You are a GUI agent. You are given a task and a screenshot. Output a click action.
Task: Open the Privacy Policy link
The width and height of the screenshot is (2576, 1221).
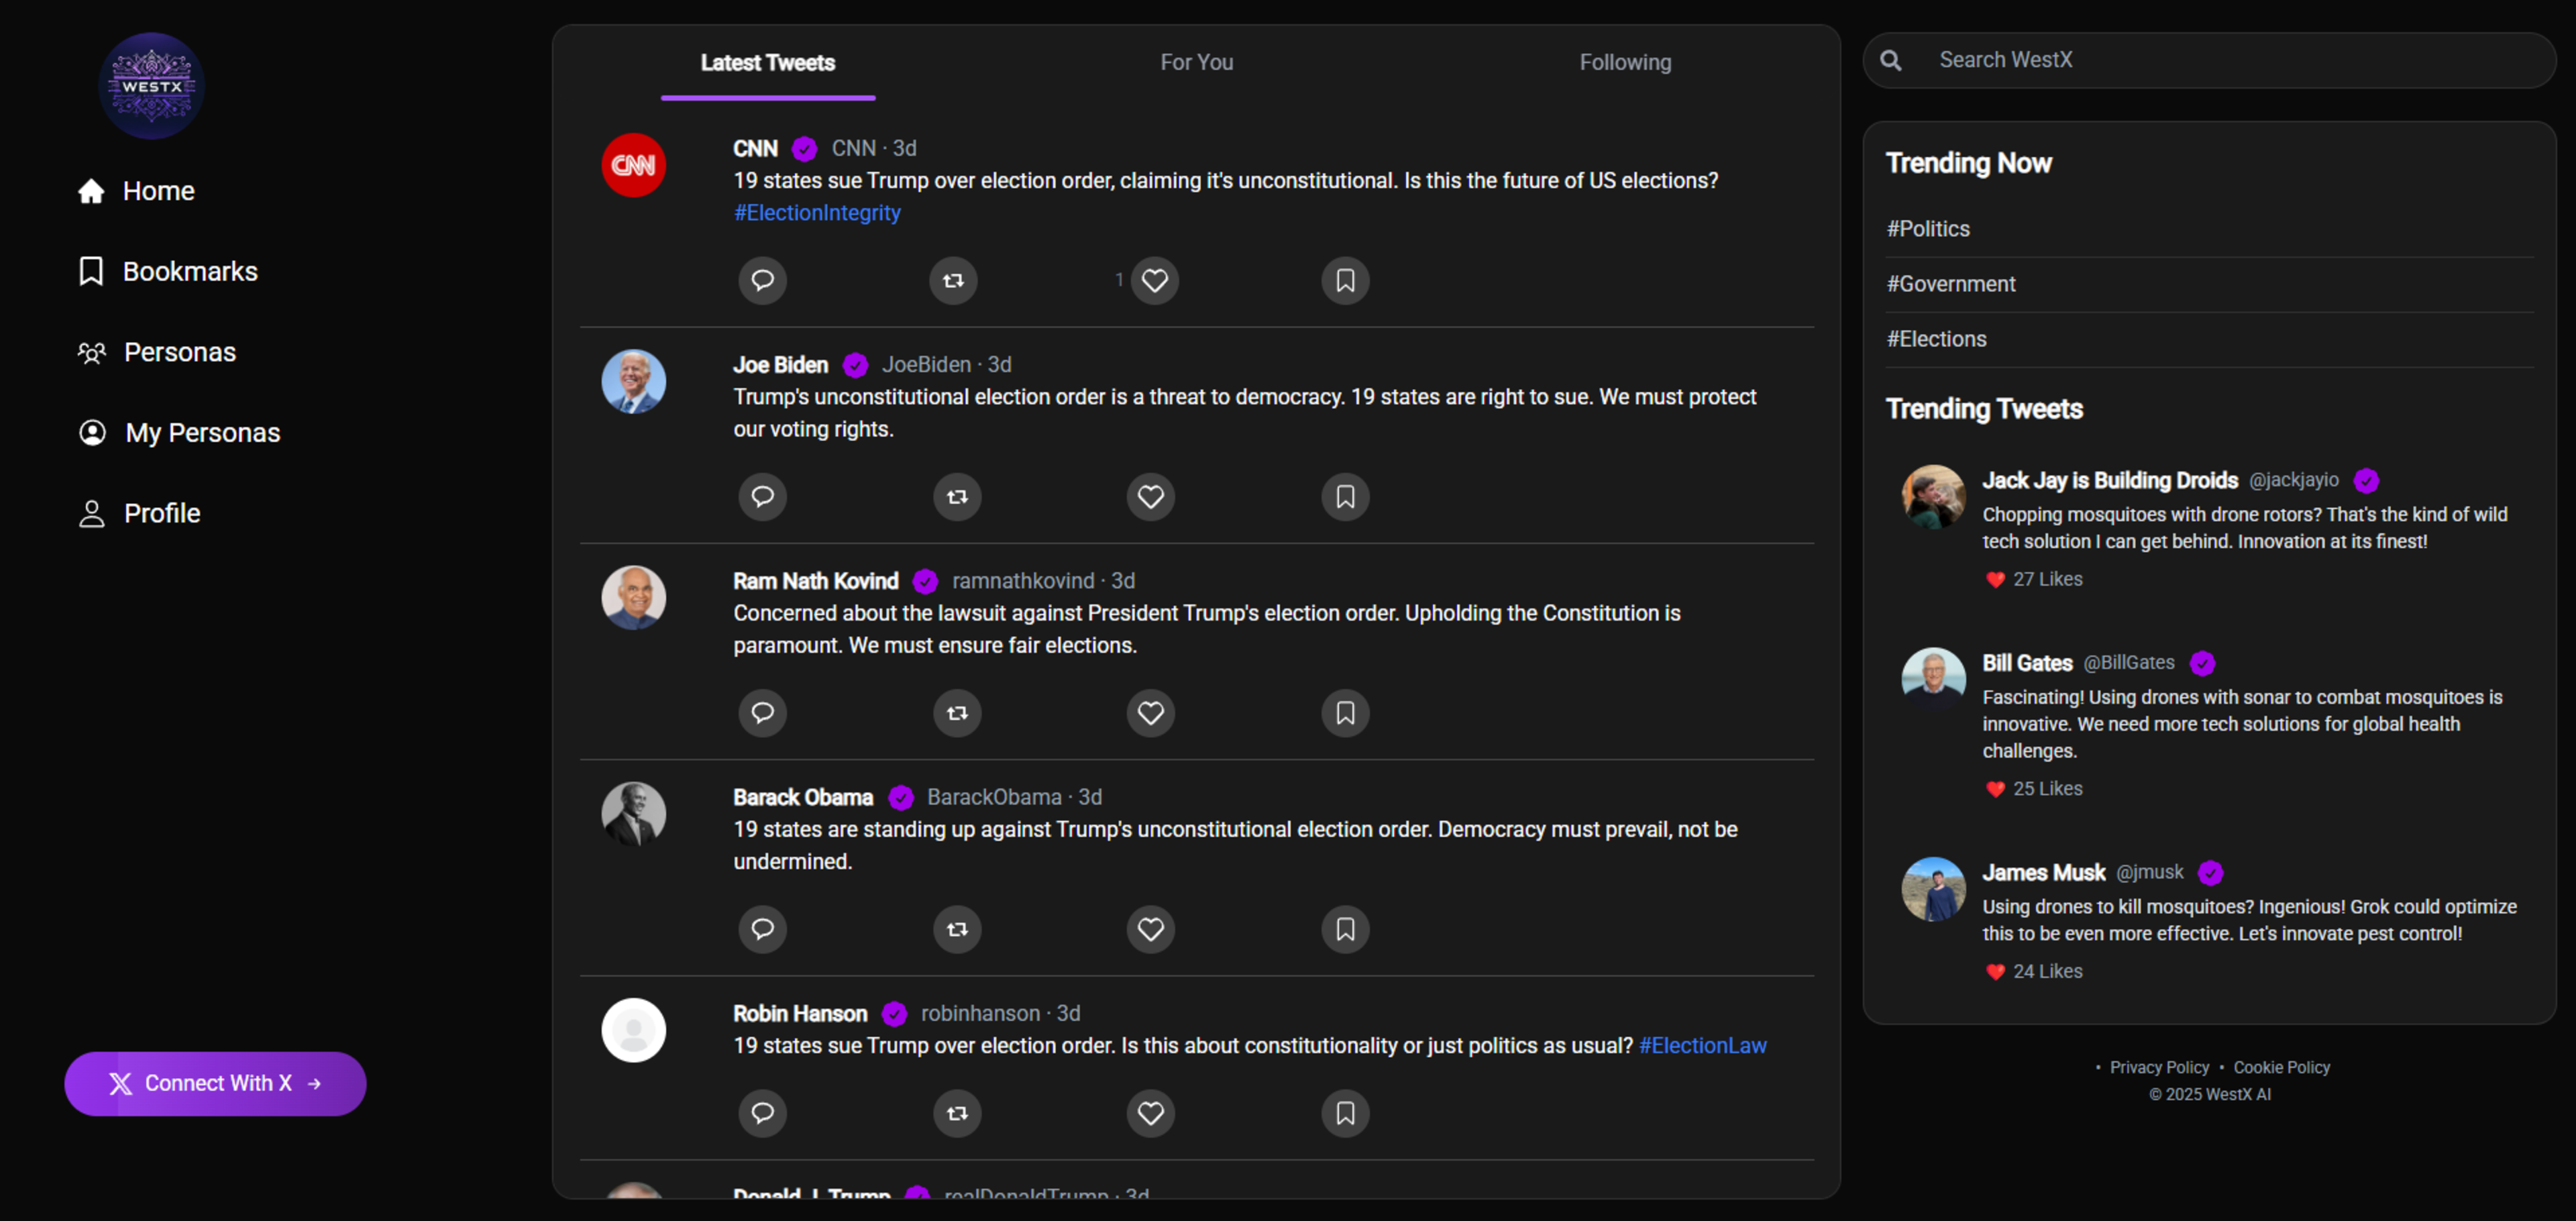click(x=2159, y=1067)
